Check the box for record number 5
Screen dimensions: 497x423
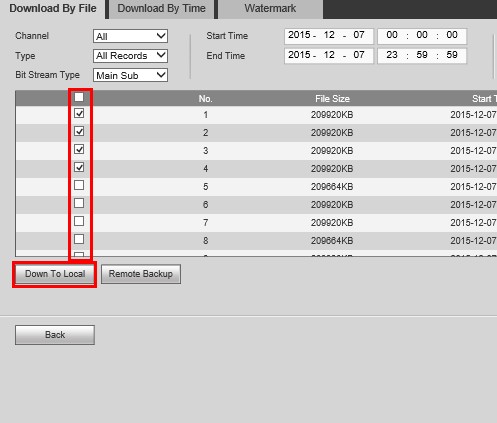click(79, 185)
